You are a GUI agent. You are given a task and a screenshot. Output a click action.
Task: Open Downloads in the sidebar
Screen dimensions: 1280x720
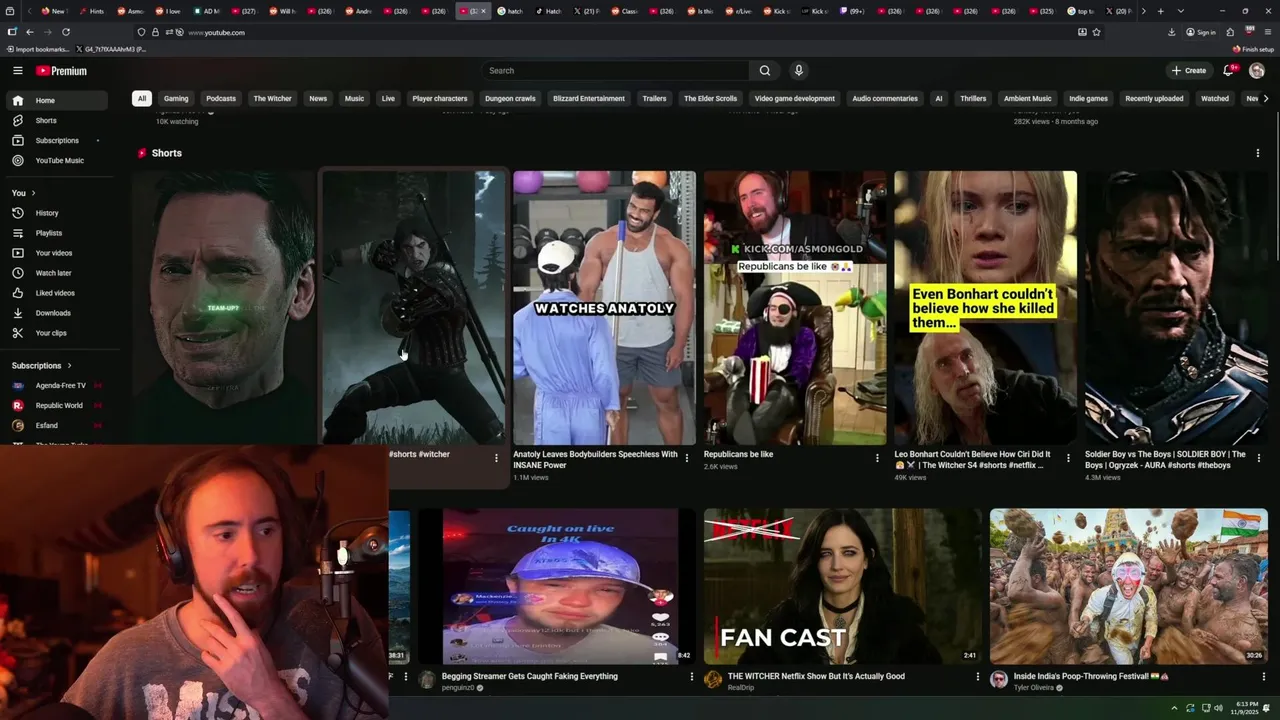pyautogui.click(x=56, y=313)
